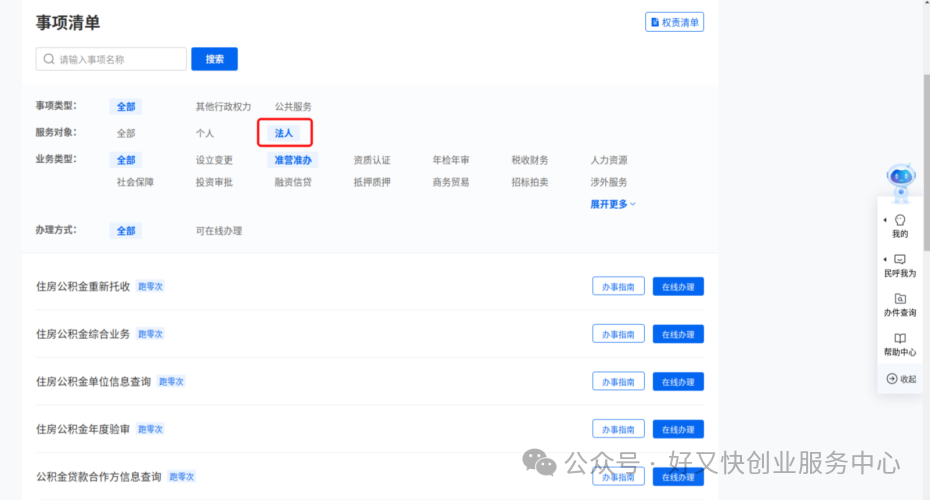The width and height of the screenshot is (930, 500).
Task: Open the 住房公积金综合业务 item title
Action: [83, 334]
